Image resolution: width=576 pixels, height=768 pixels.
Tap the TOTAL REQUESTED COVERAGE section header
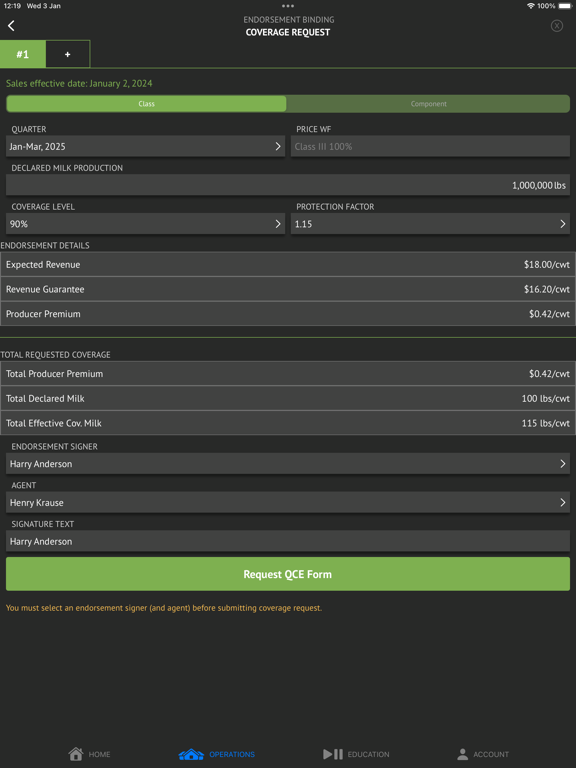[55, 355]
